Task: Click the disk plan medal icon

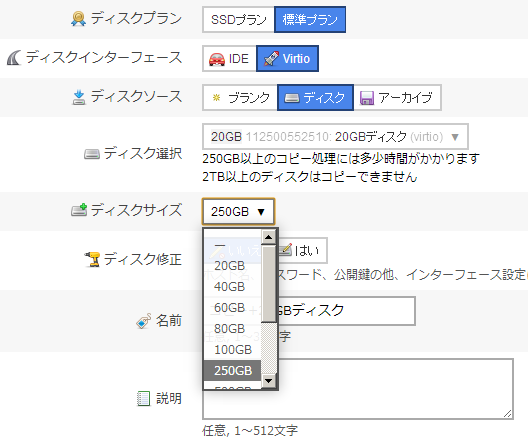Action: tap(78, 19)
